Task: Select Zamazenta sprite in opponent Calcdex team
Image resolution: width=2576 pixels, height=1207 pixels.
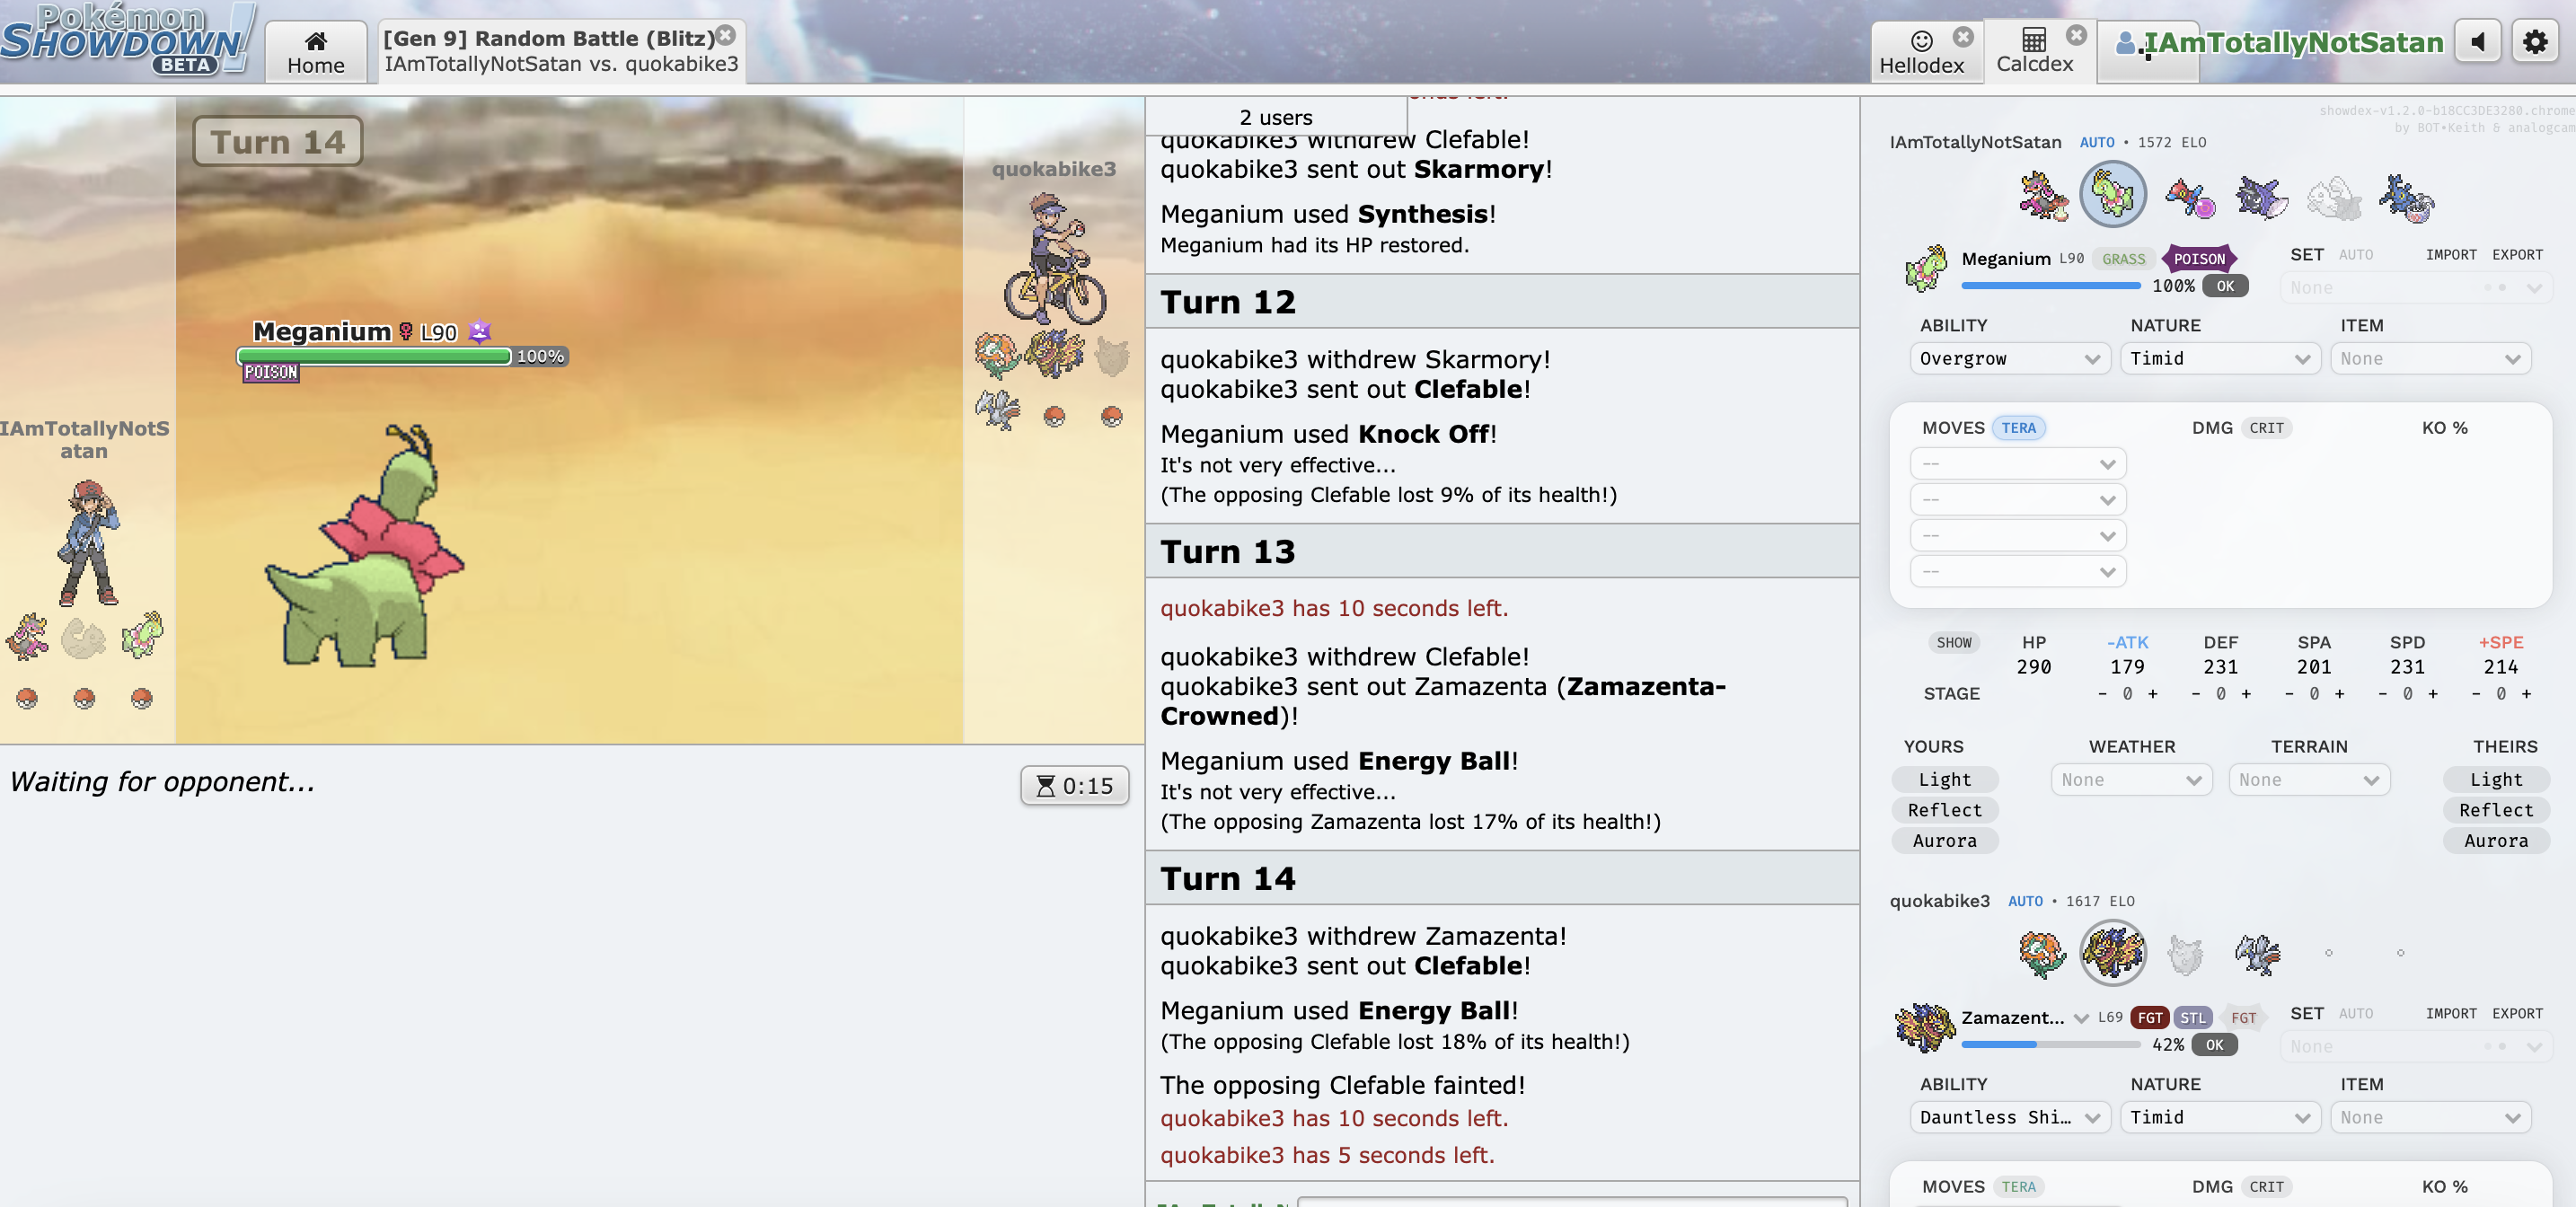Action: [2112, 953]
